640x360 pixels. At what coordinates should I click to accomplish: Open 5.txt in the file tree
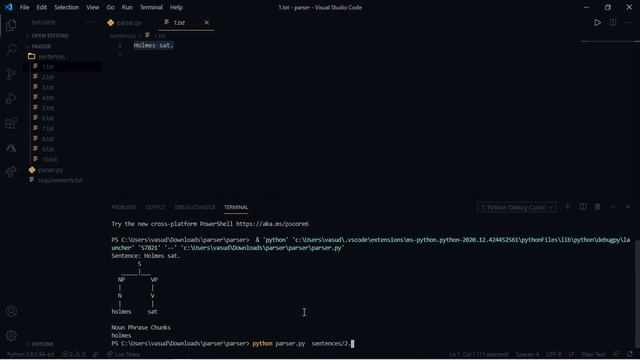(x=48, y=108)
